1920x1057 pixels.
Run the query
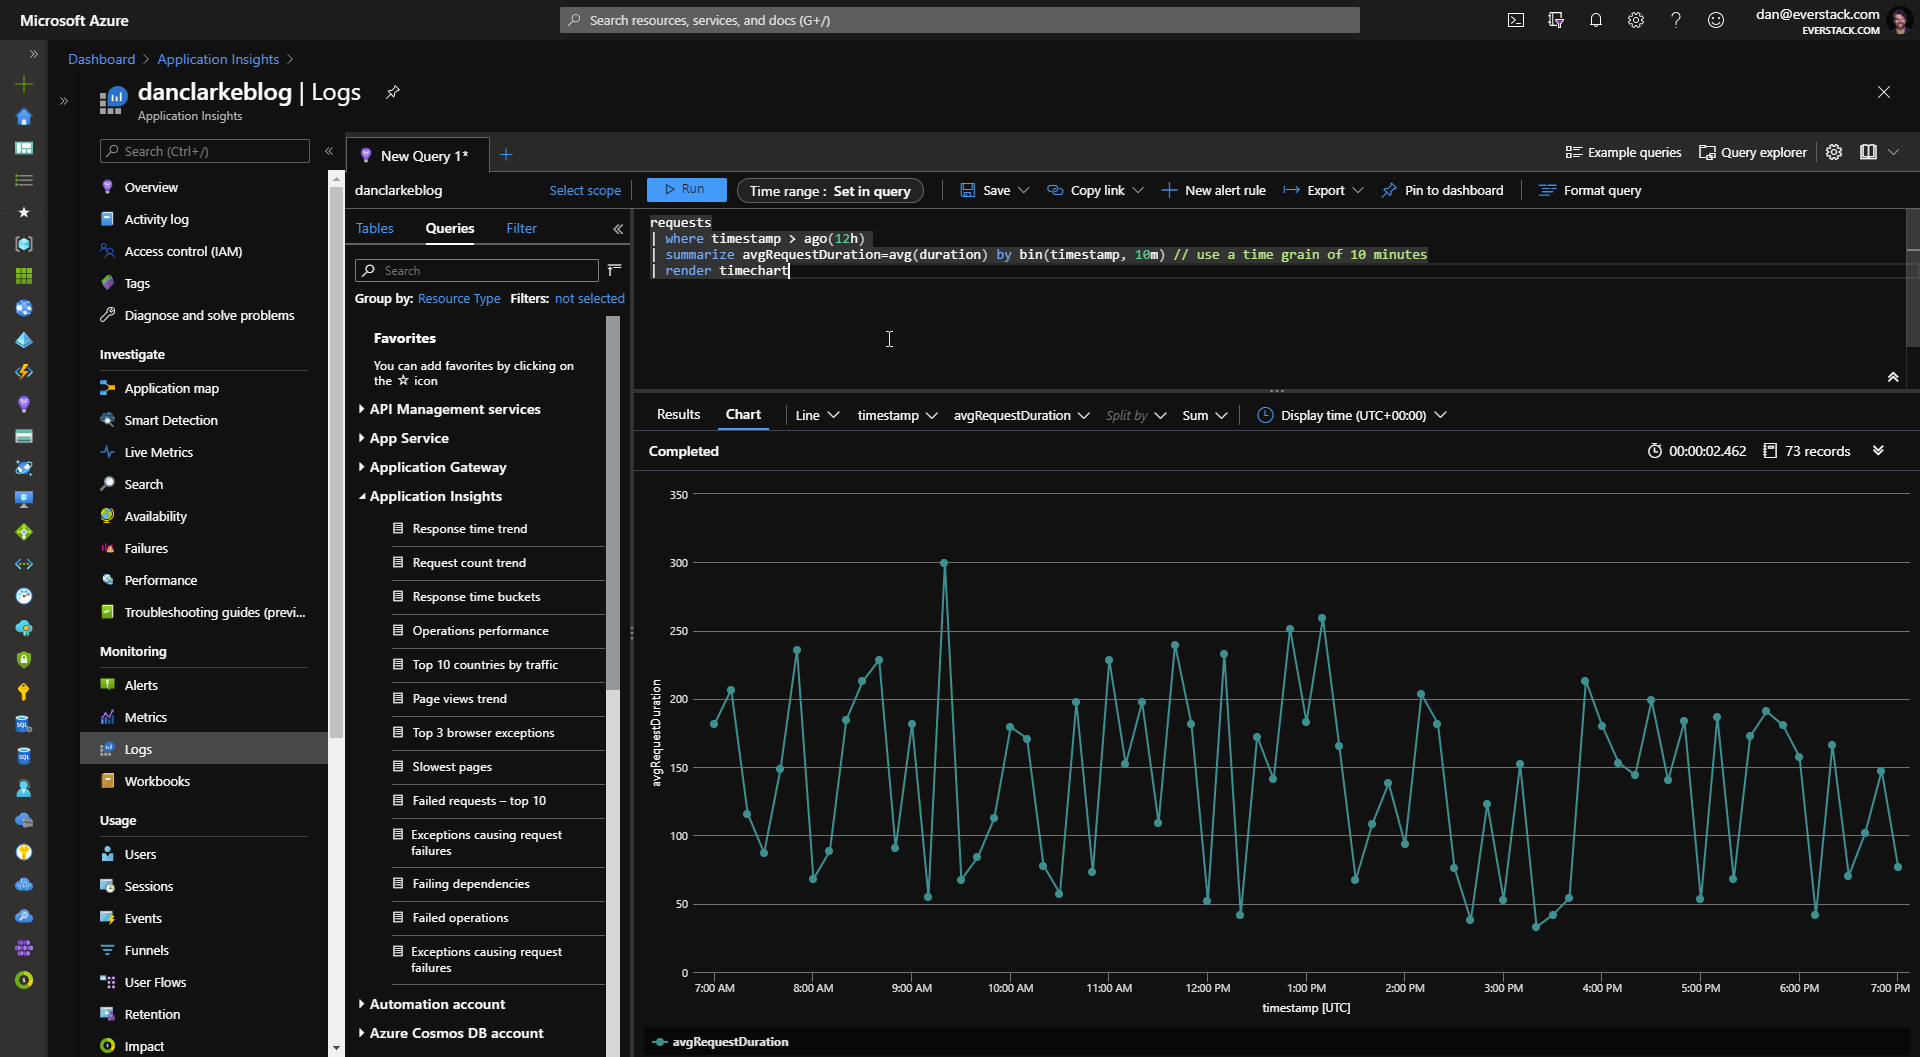click(x=685, y=189)
